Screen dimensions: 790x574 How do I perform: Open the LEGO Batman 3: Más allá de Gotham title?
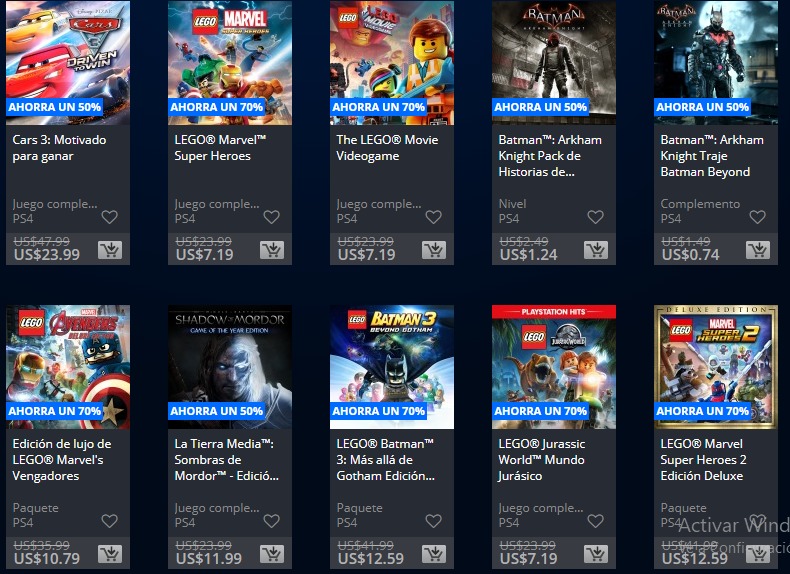coord(385,460)
